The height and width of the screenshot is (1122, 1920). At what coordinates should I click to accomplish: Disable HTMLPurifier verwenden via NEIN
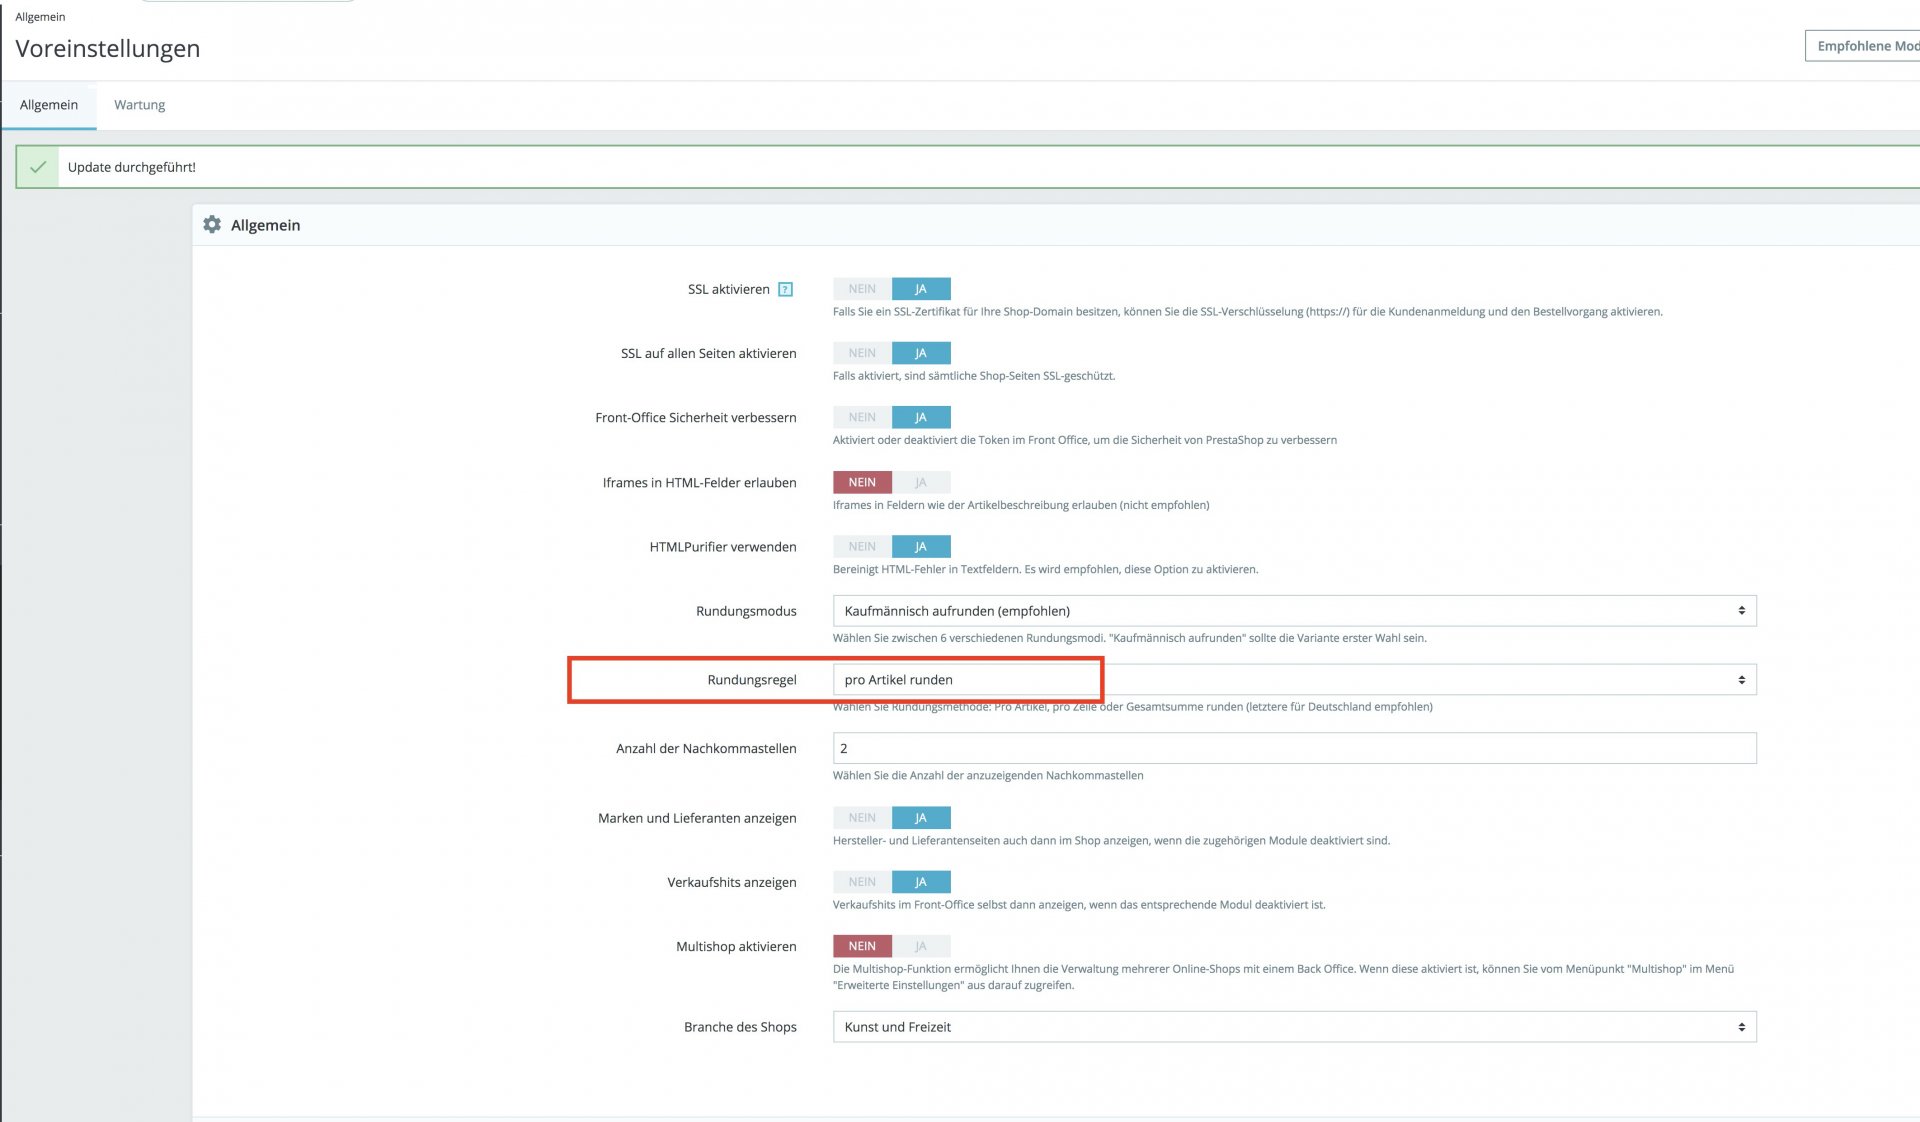861,547
